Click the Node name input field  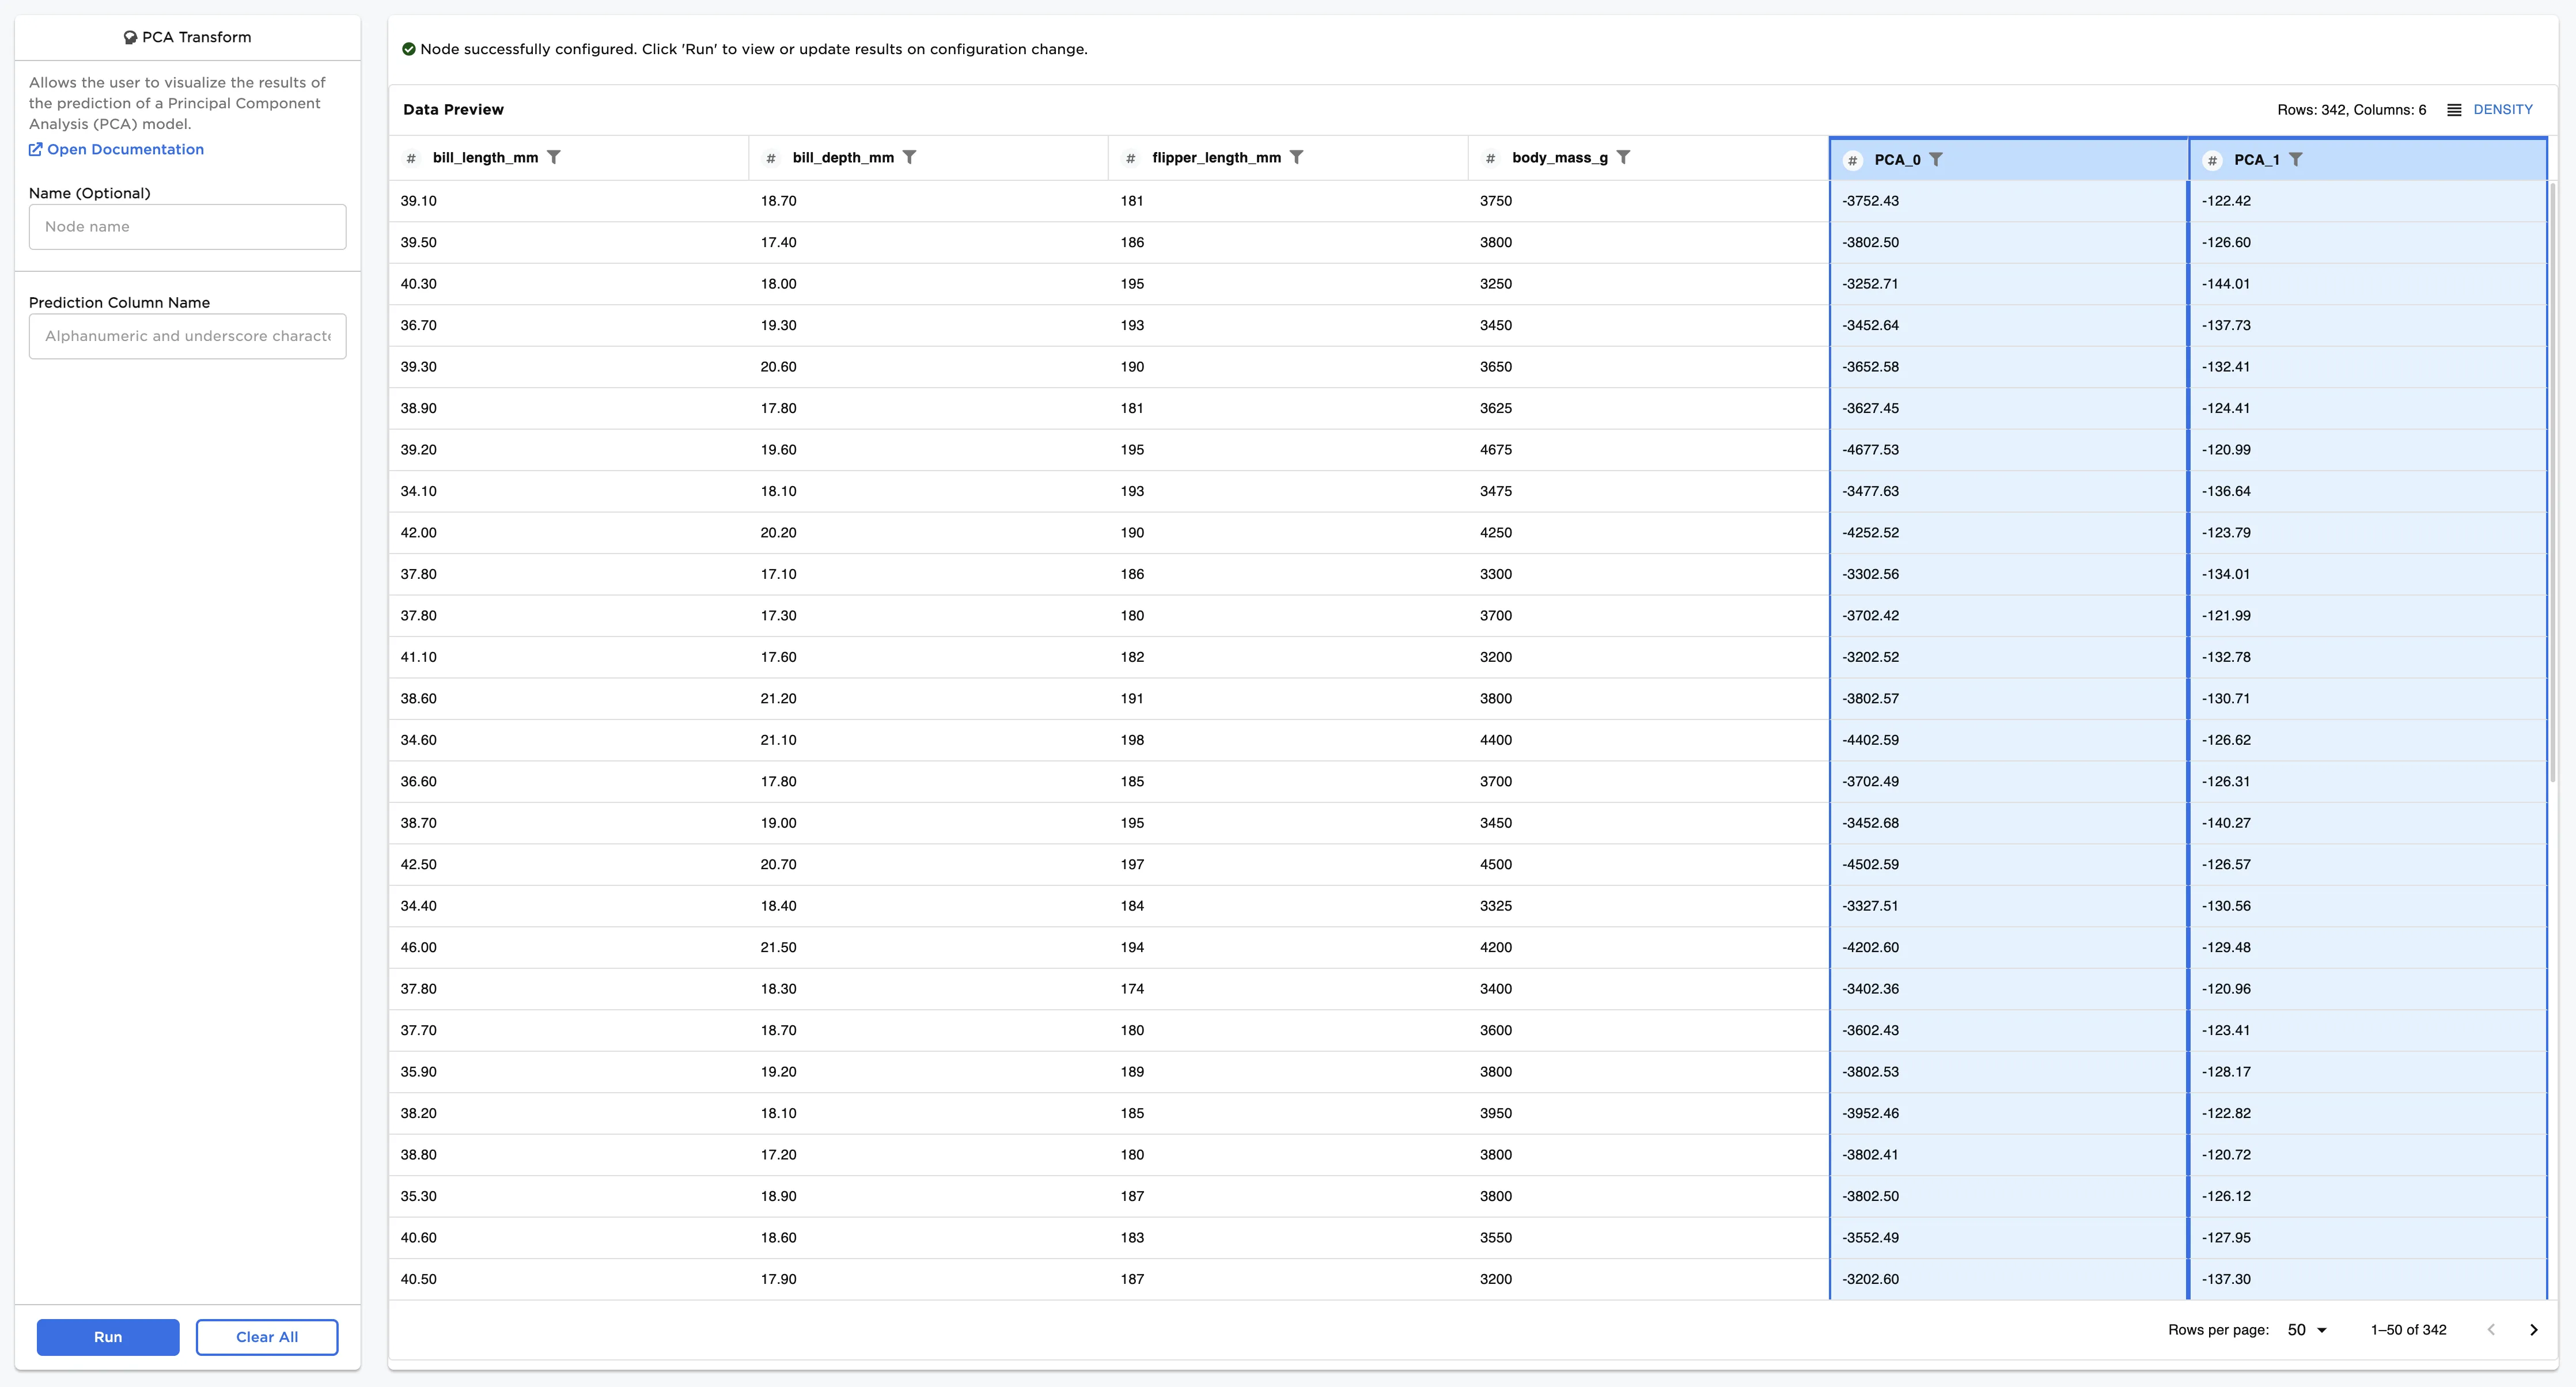click(187, 226)
